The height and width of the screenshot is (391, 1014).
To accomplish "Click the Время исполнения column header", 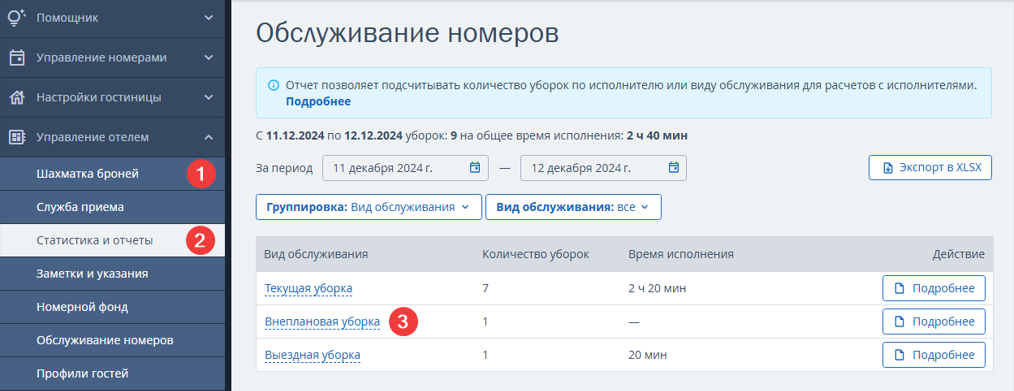I will click(x=681, y=254).
